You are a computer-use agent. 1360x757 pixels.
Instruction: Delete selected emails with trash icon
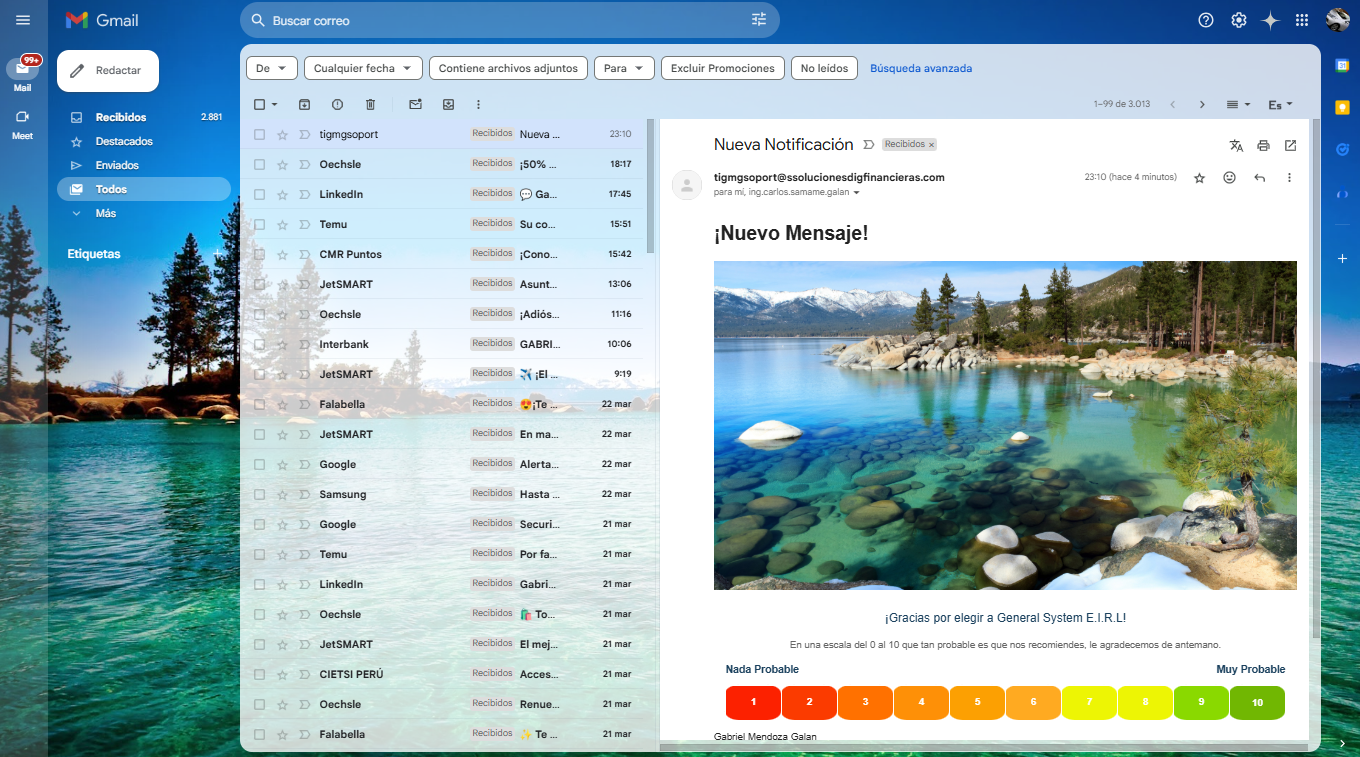[x=370, y=104]
